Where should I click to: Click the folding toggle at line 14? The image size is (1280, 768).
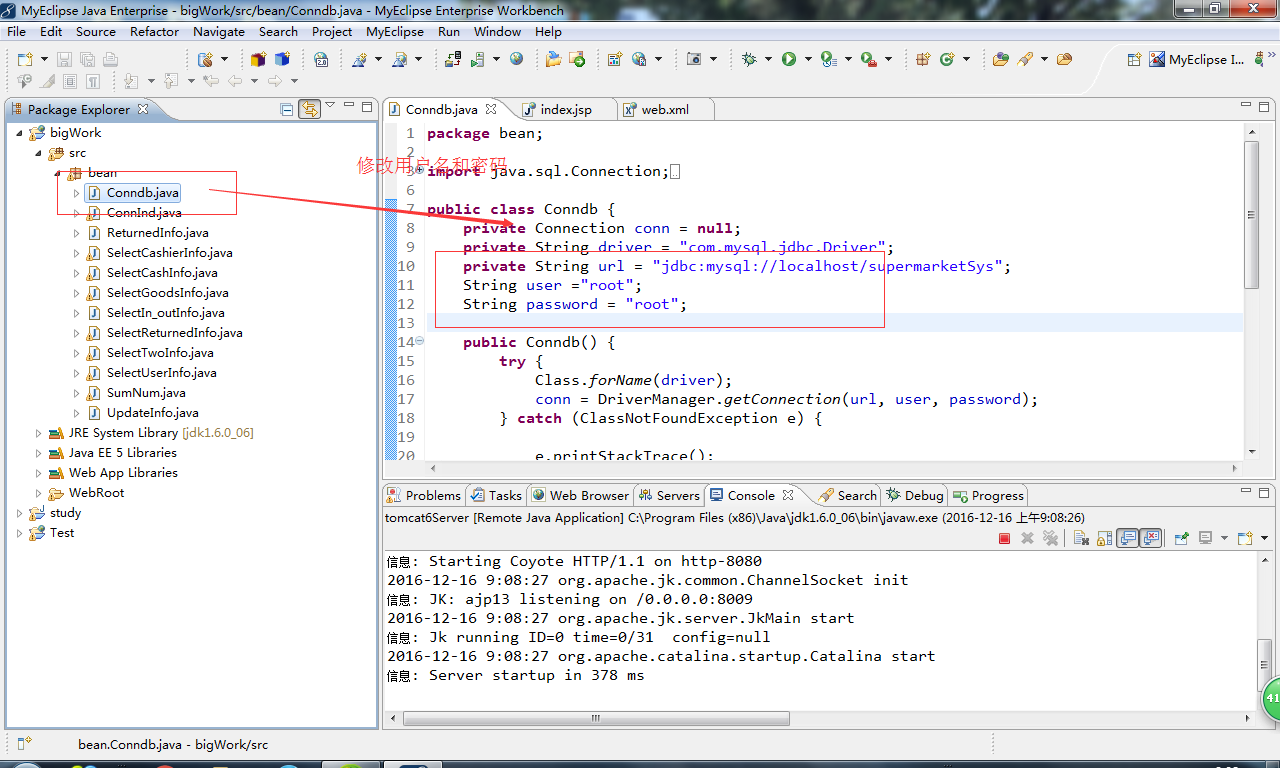coord(419,341)
